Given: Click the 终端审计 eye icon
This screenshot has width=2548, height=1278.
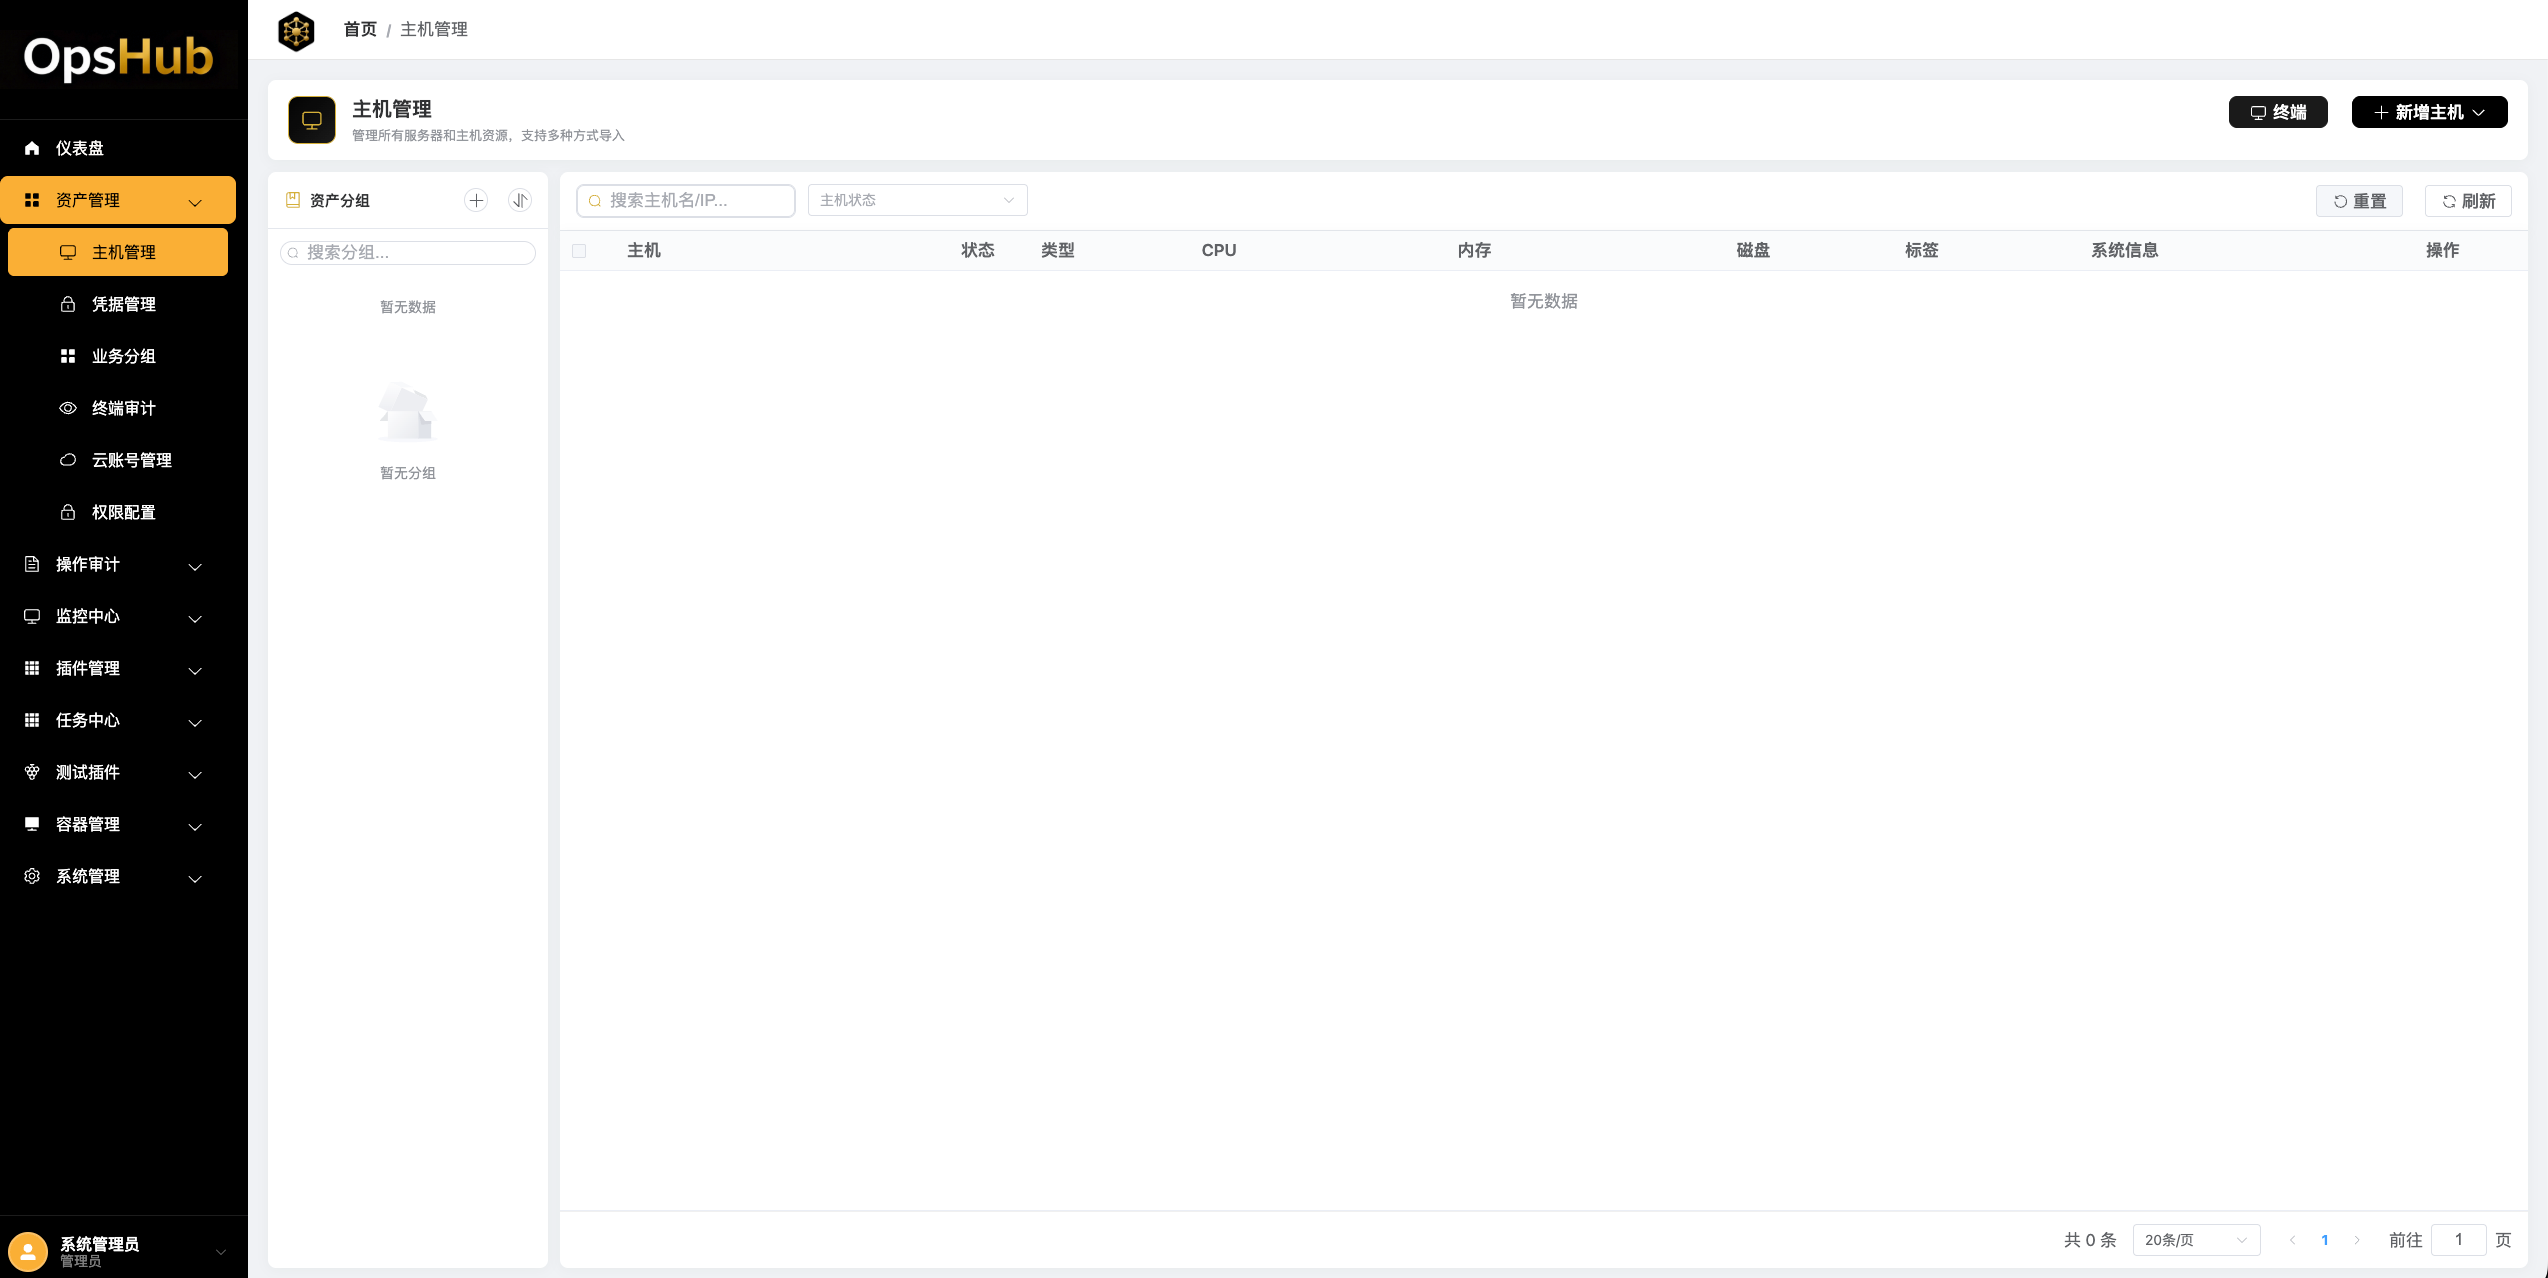Looking at the screenshot, I should tap(68, 408).
